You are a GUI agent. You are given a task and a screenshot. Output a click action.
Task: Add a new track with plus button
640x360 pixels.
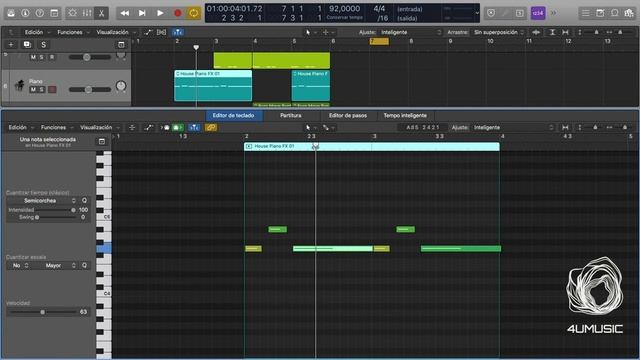coord(11,44)
